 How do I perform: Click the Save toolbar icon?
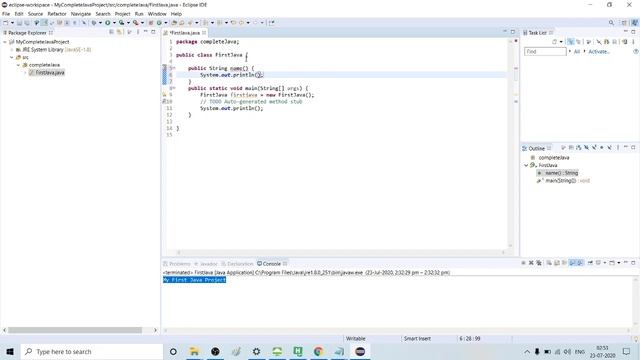(19, 23)
